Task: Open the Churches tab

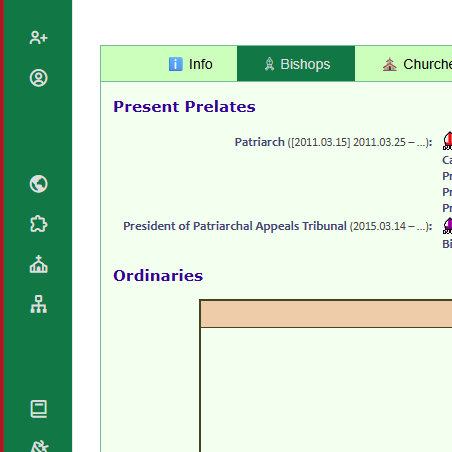Action: click(404, 64)
